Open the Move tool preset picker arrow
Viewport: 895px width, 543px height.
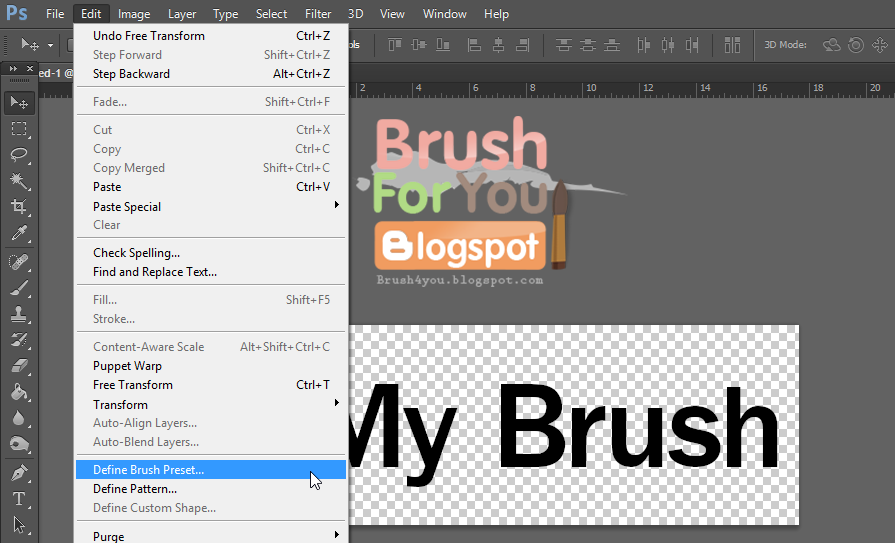click(50, 45)
